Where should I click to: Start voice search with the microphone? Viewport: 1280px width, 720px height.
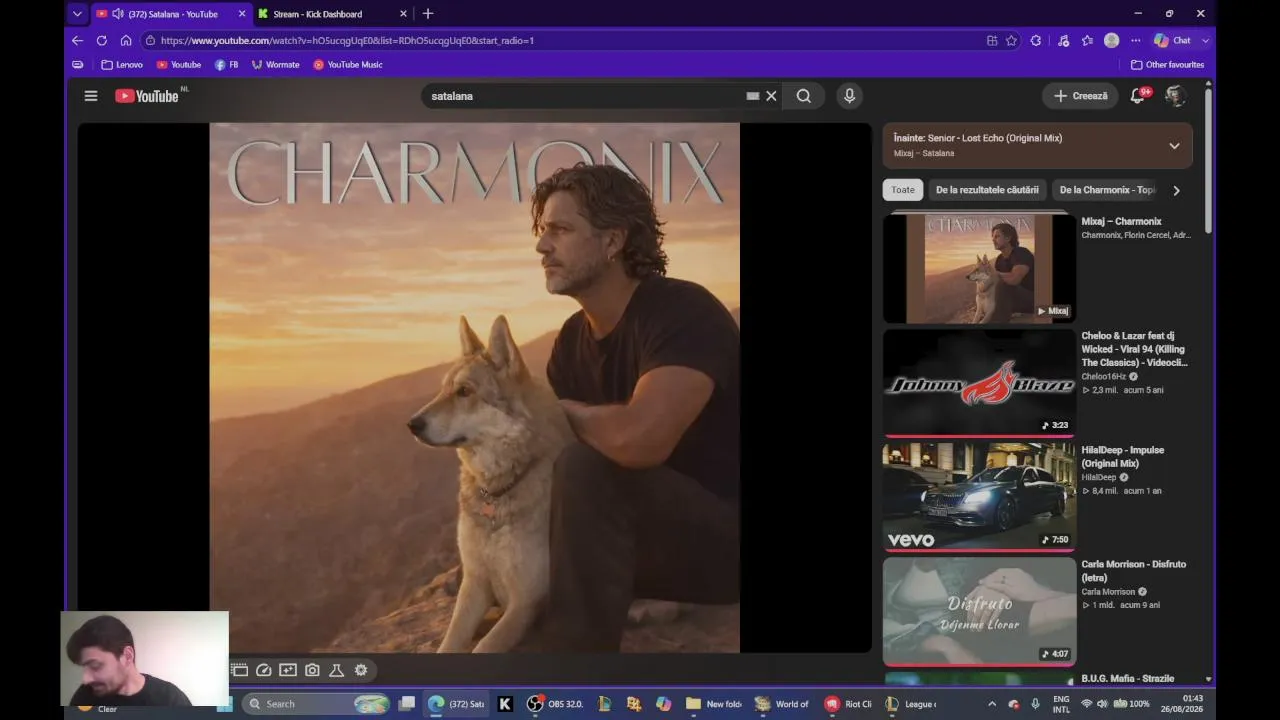tap(849, 96)
